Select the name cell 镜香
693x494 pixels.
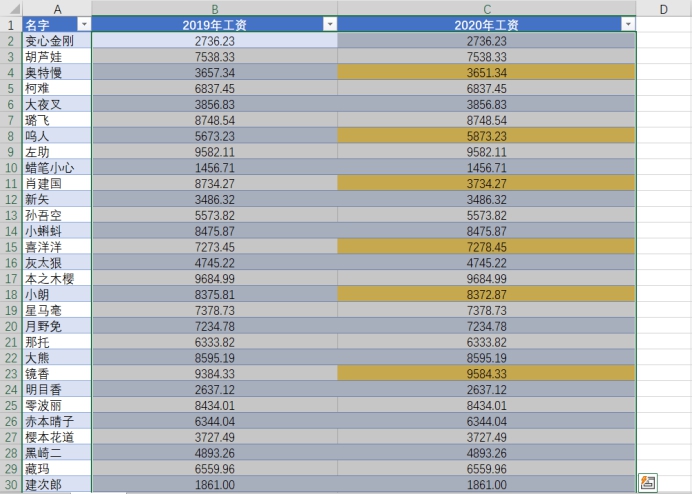(x=57, y=373)
